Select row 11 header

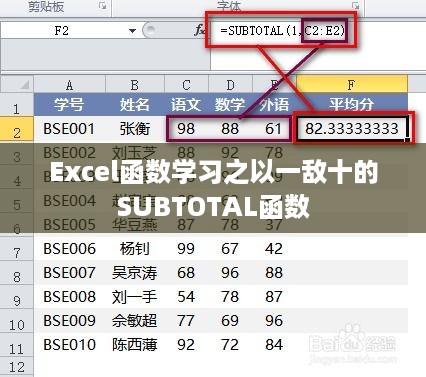coord(17,346)
